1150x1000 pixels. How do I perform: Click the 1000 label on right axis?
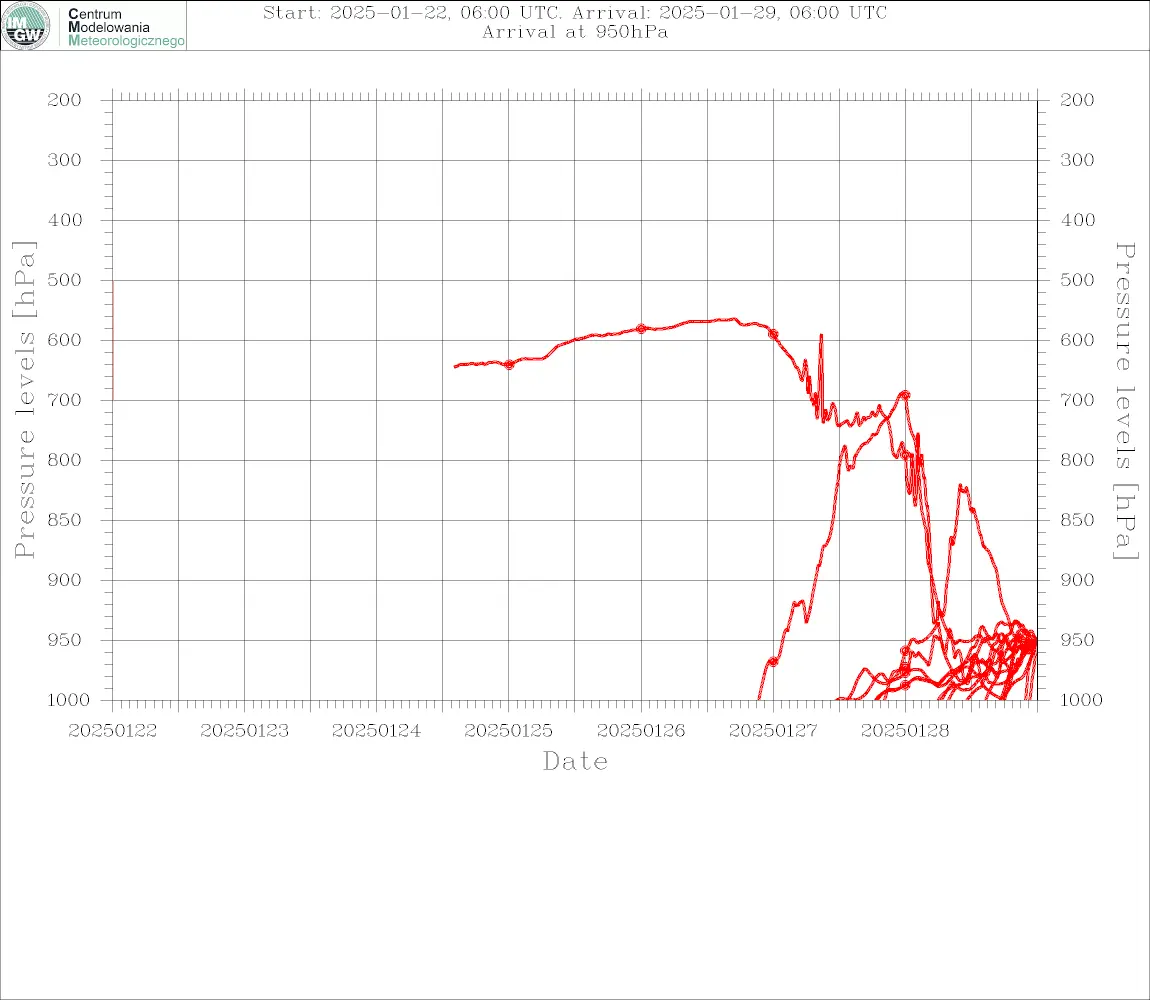point(1082,701)
